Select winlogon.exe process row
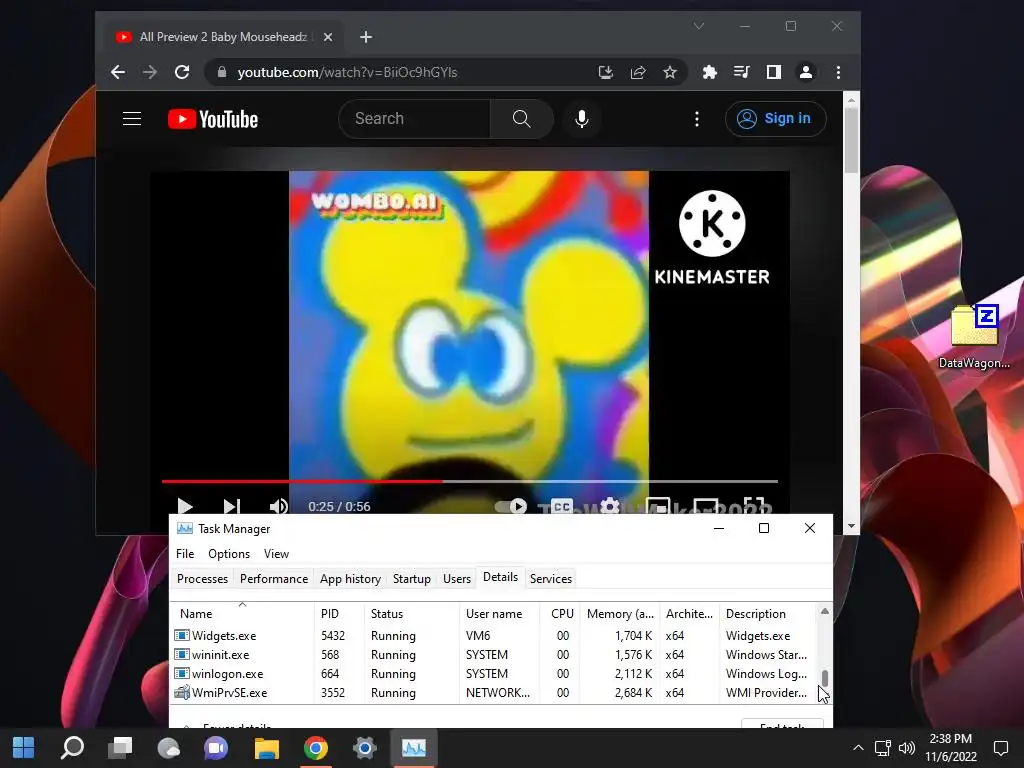 [493, 673]
